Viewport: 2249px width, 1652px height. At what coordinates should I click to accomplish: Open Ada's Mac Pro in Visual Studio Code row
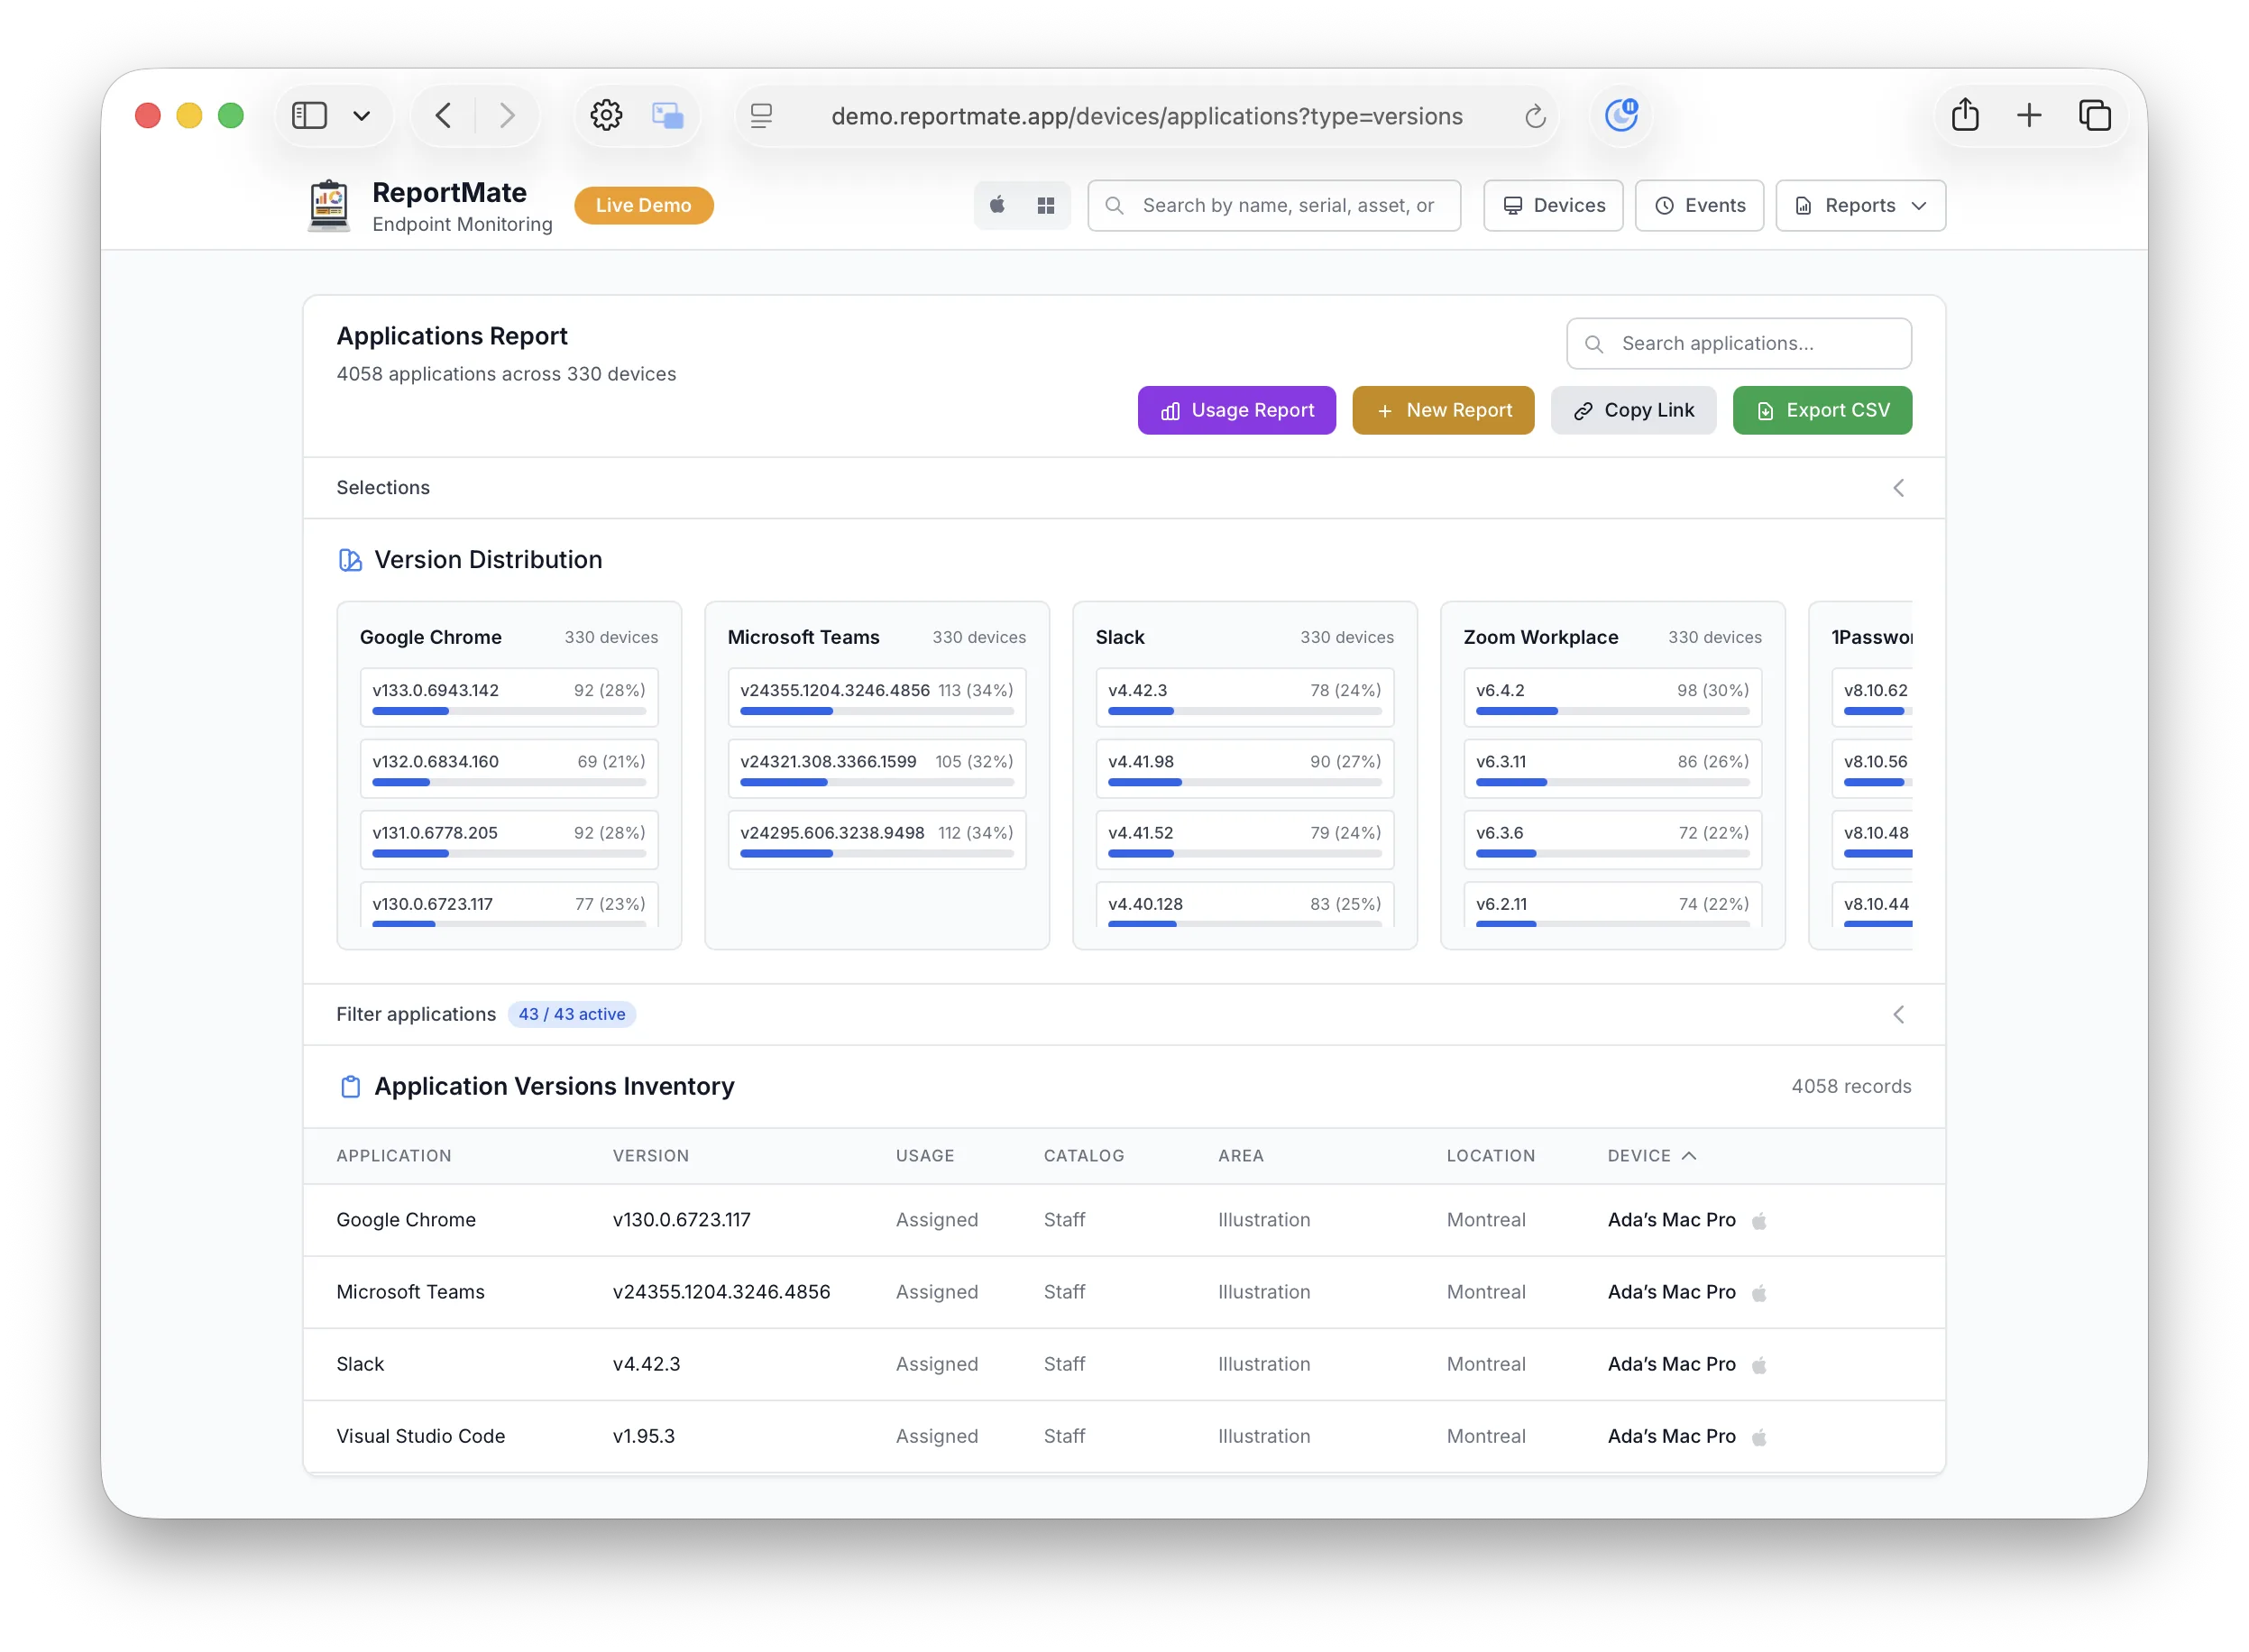pos(1672,1436)
